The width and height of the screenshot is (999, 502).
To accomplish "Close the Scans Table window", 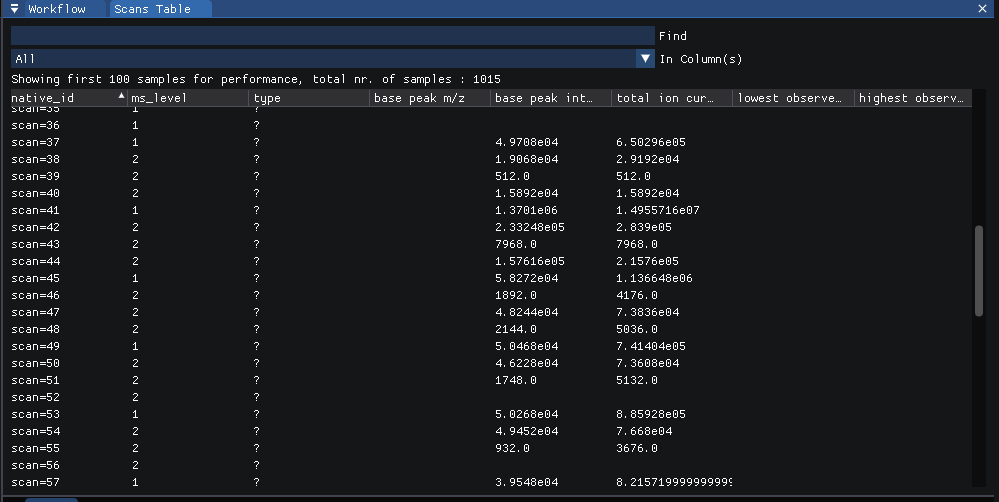I will click(982, 9).
